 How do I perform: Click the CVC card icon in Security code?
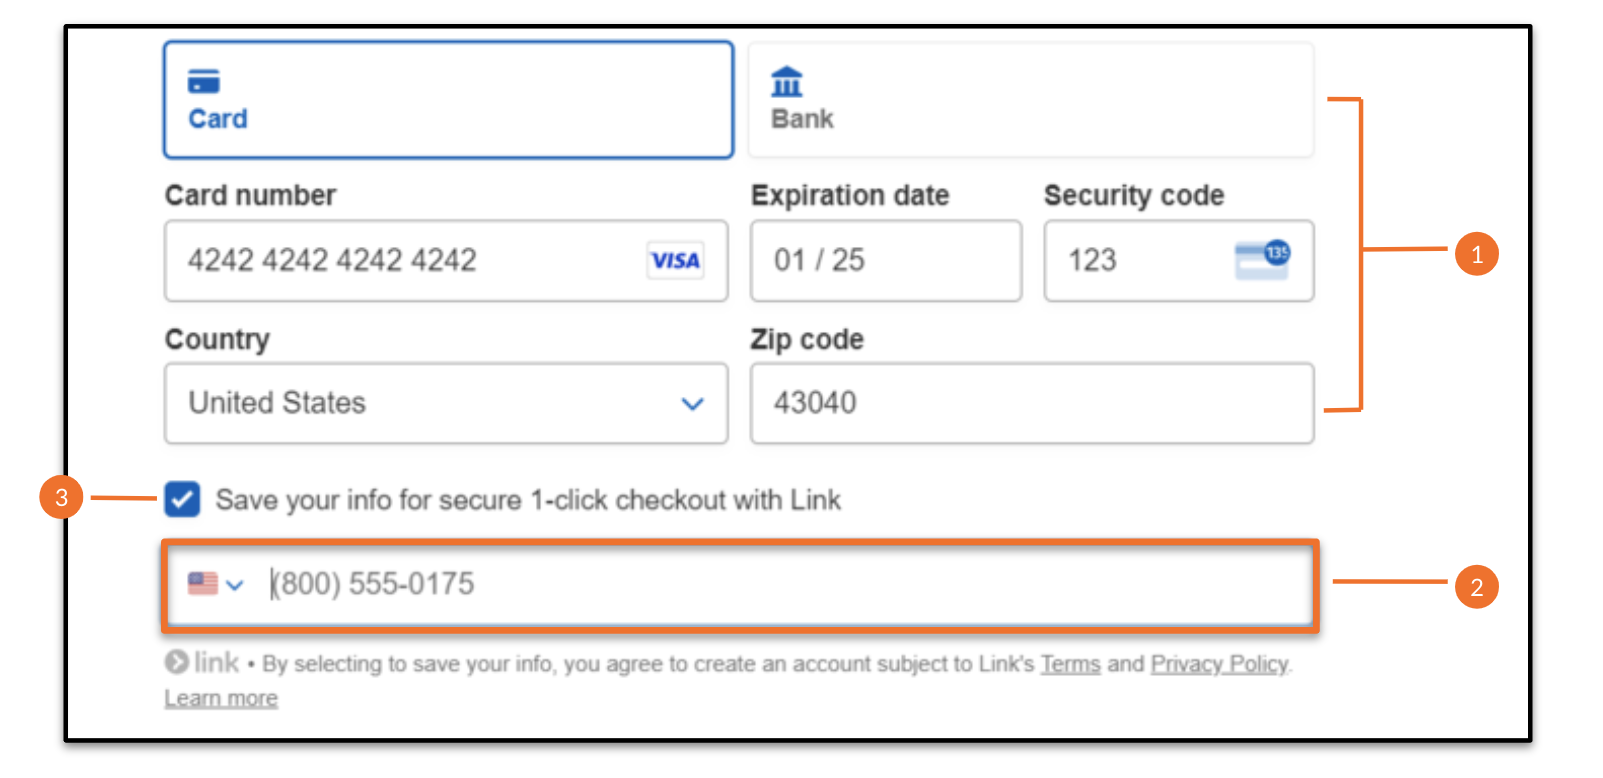point(1262,260)
